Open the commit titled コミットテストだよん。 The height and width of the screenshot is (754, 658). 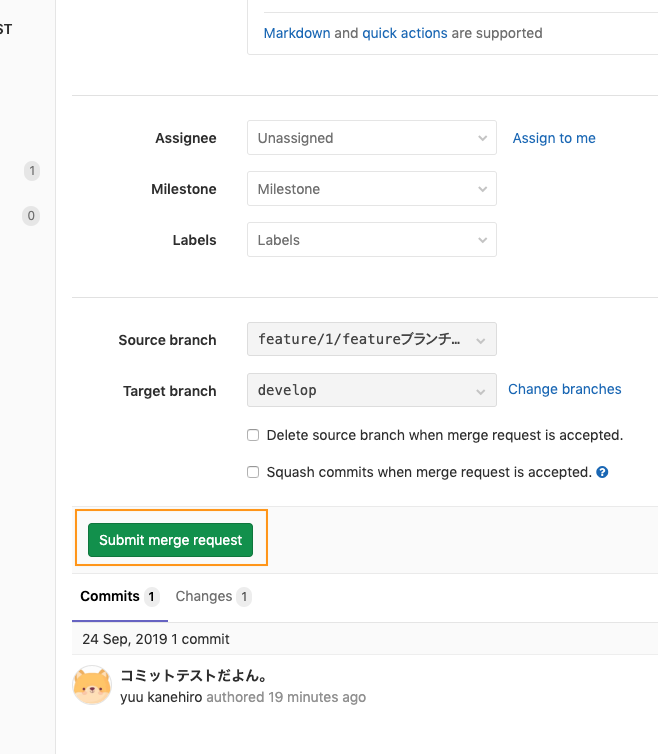[x=193, y=676]
